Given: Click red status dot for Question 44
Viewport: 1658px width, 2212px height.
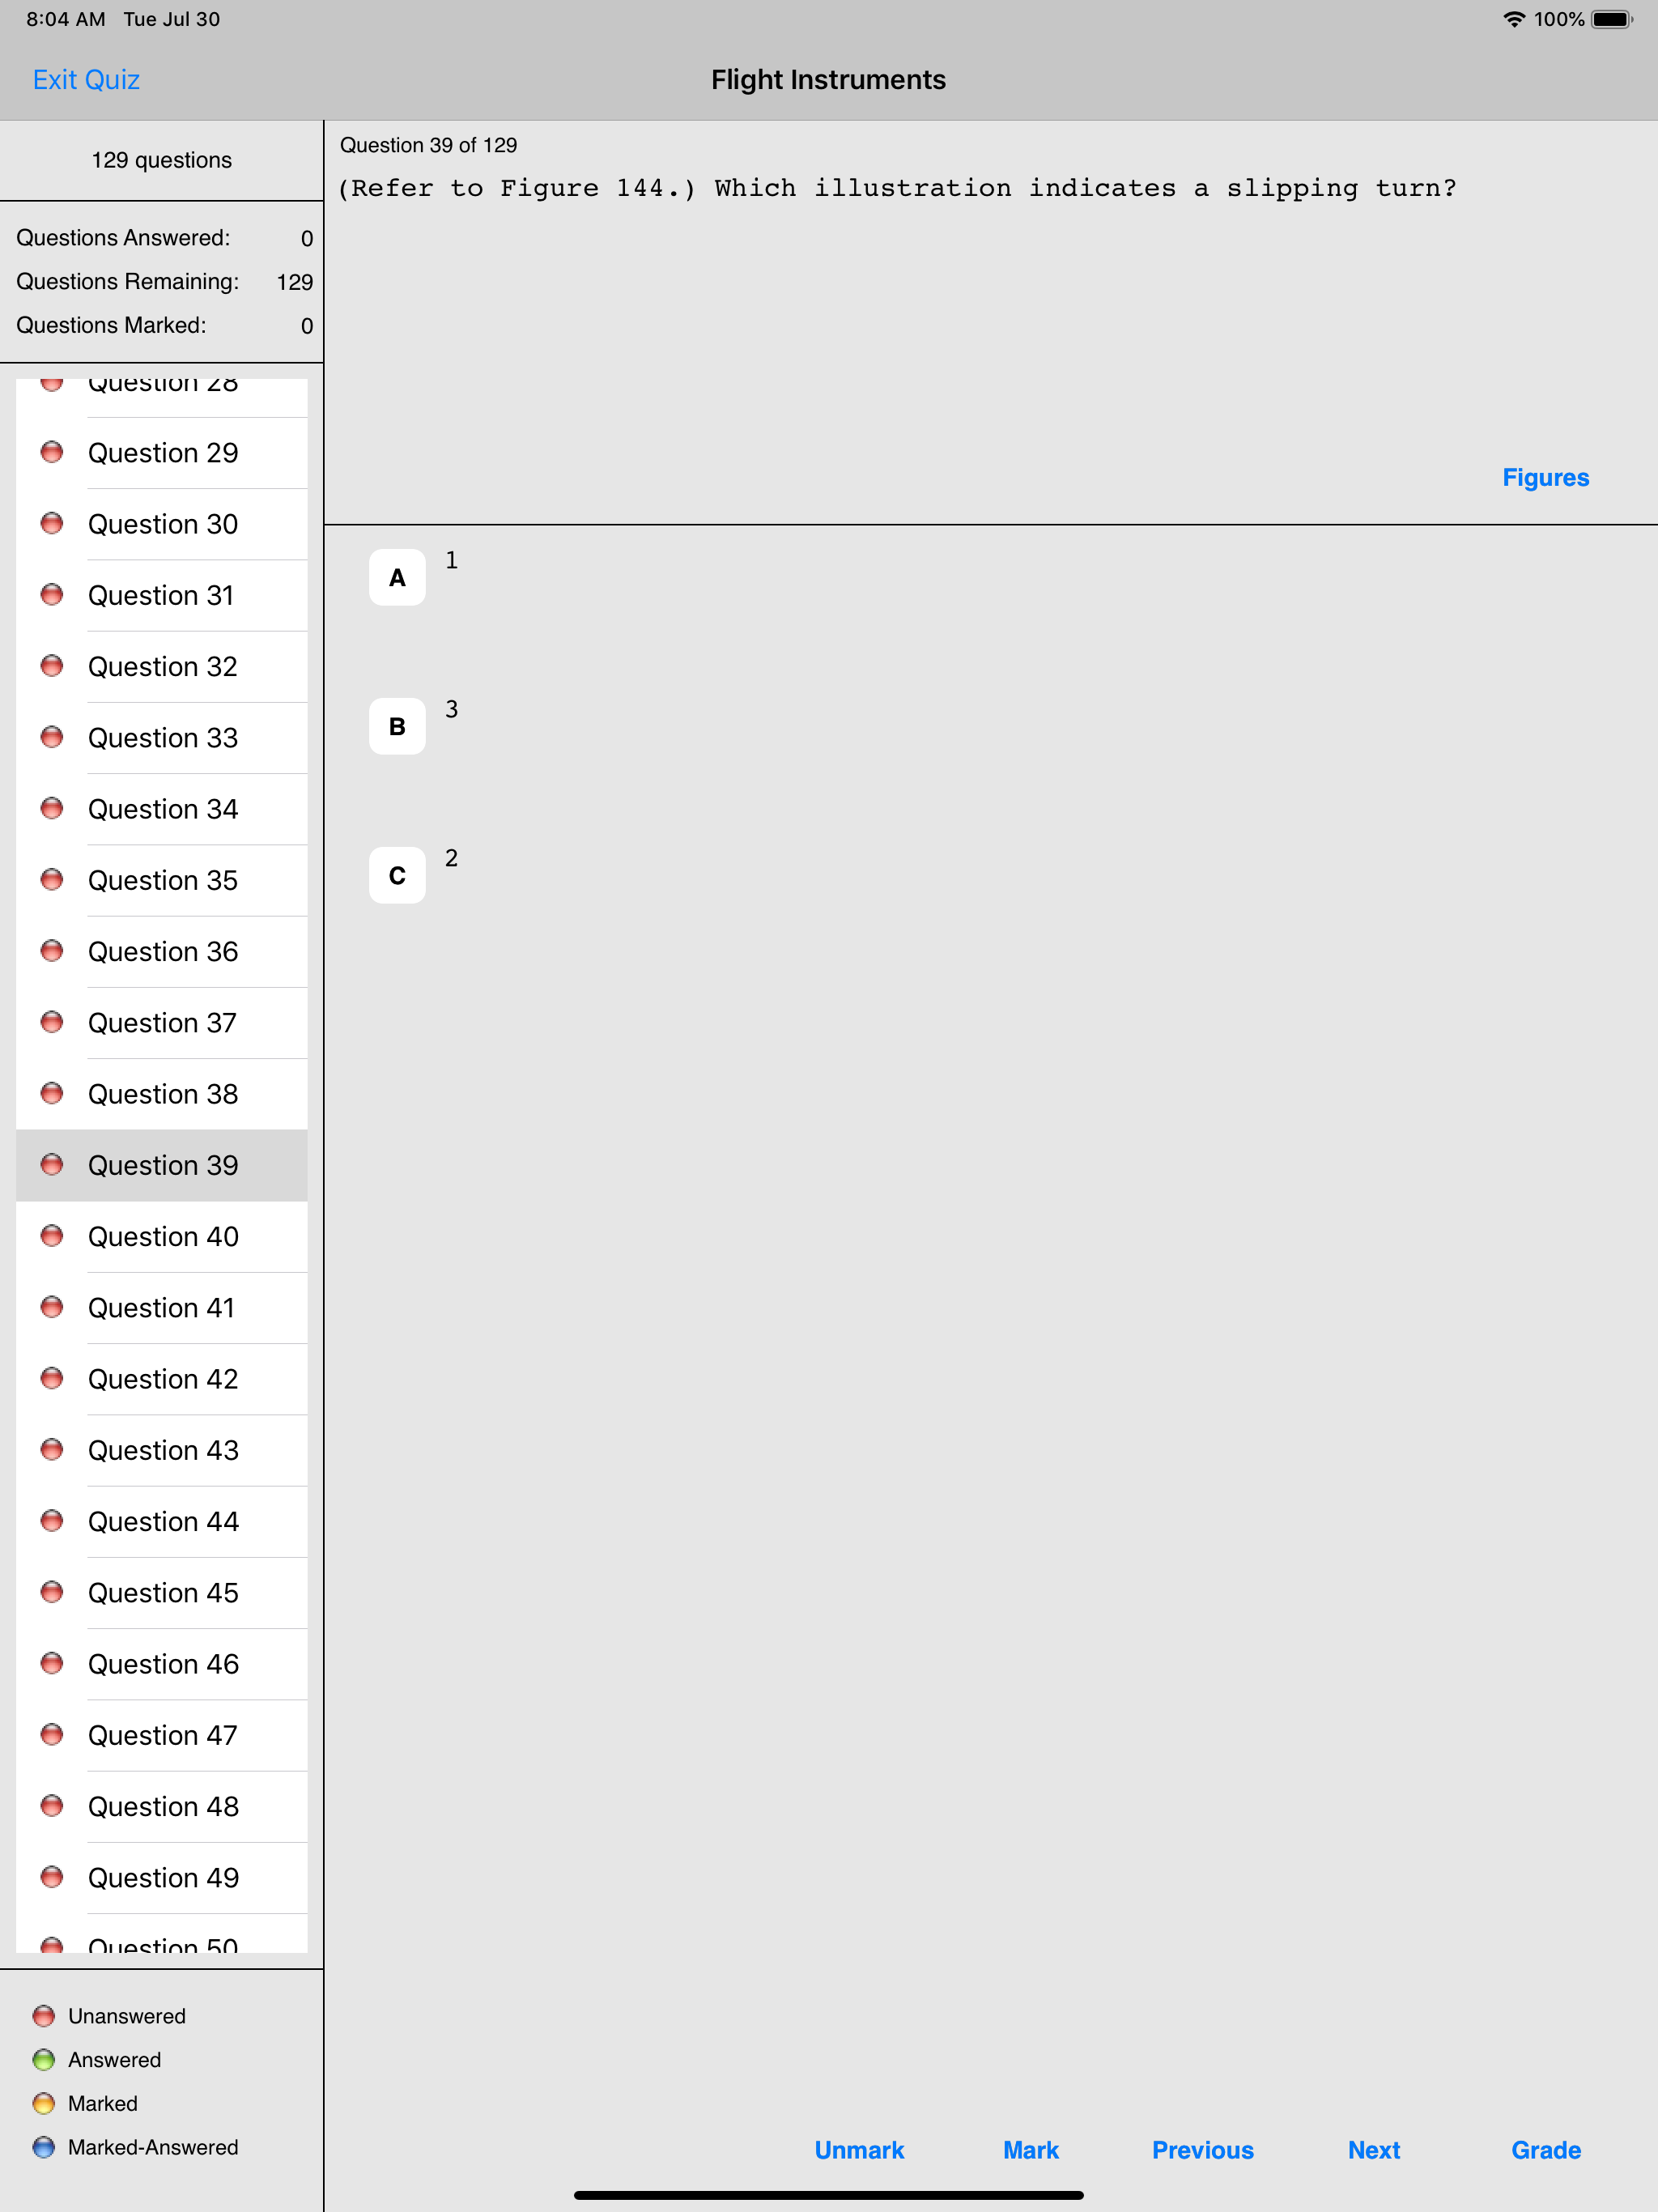Looking at the screenshot, I should [52, 1521].
